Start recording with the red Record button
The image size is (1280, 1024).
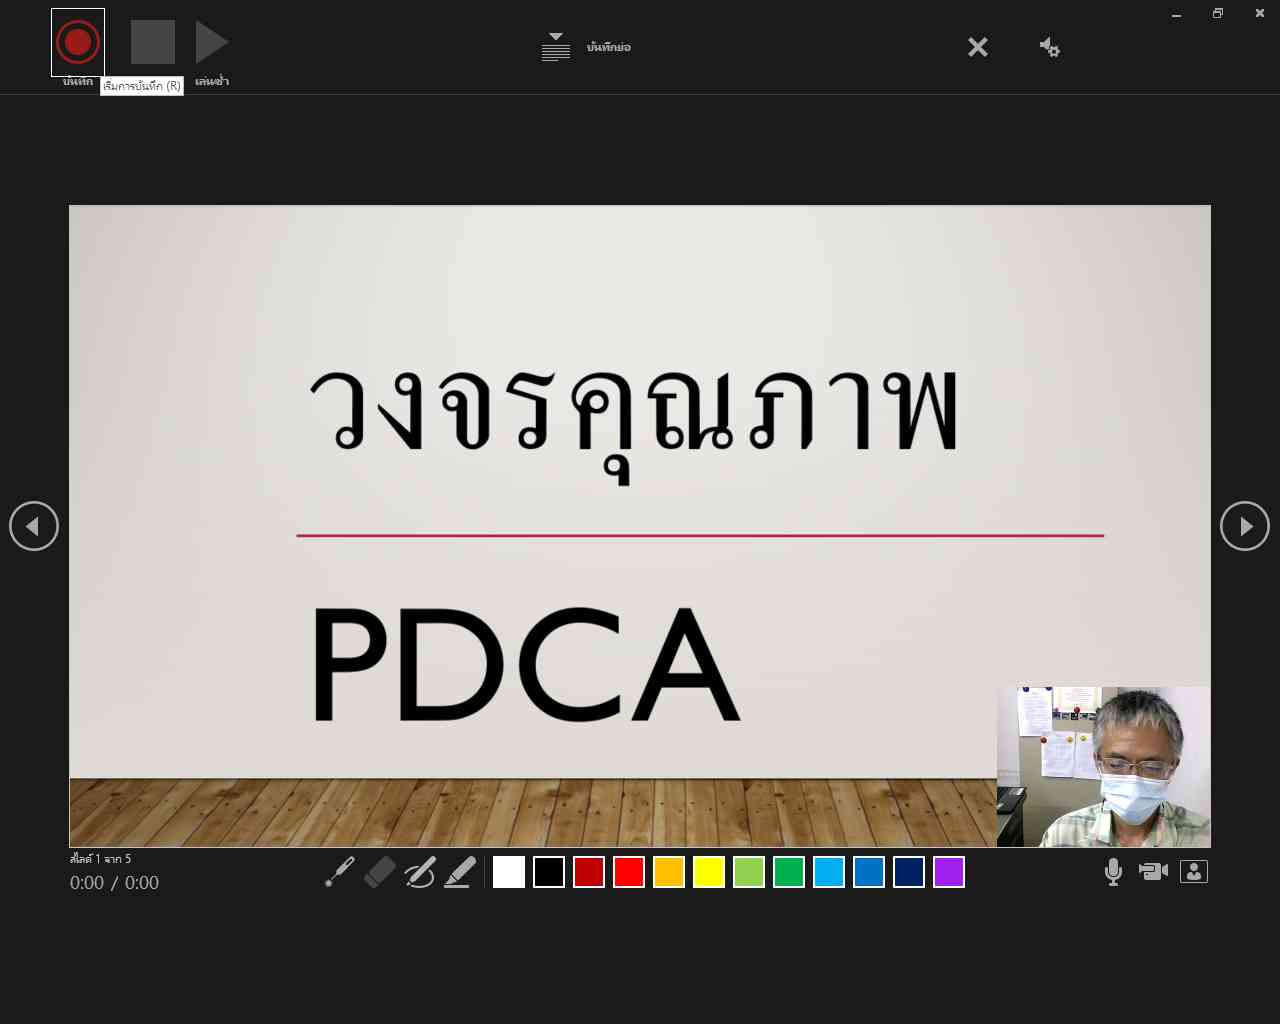coord(78,43)
